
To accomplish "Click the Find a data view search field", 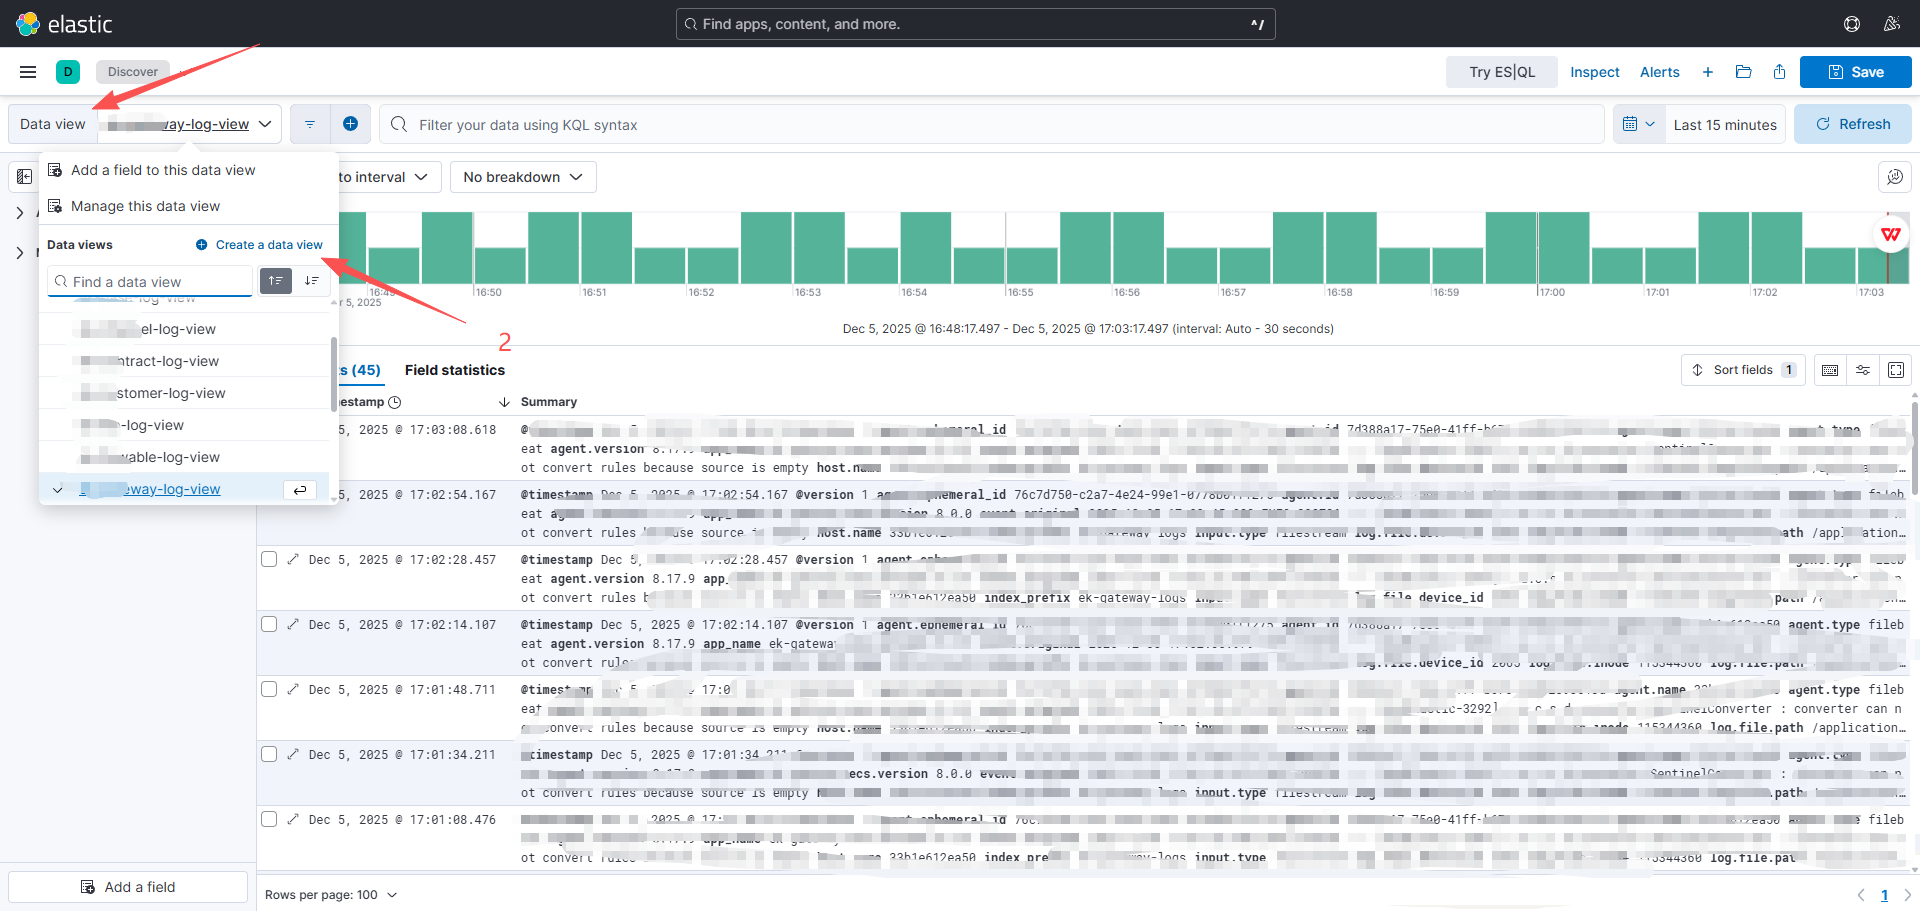I will tap(150, 282).
